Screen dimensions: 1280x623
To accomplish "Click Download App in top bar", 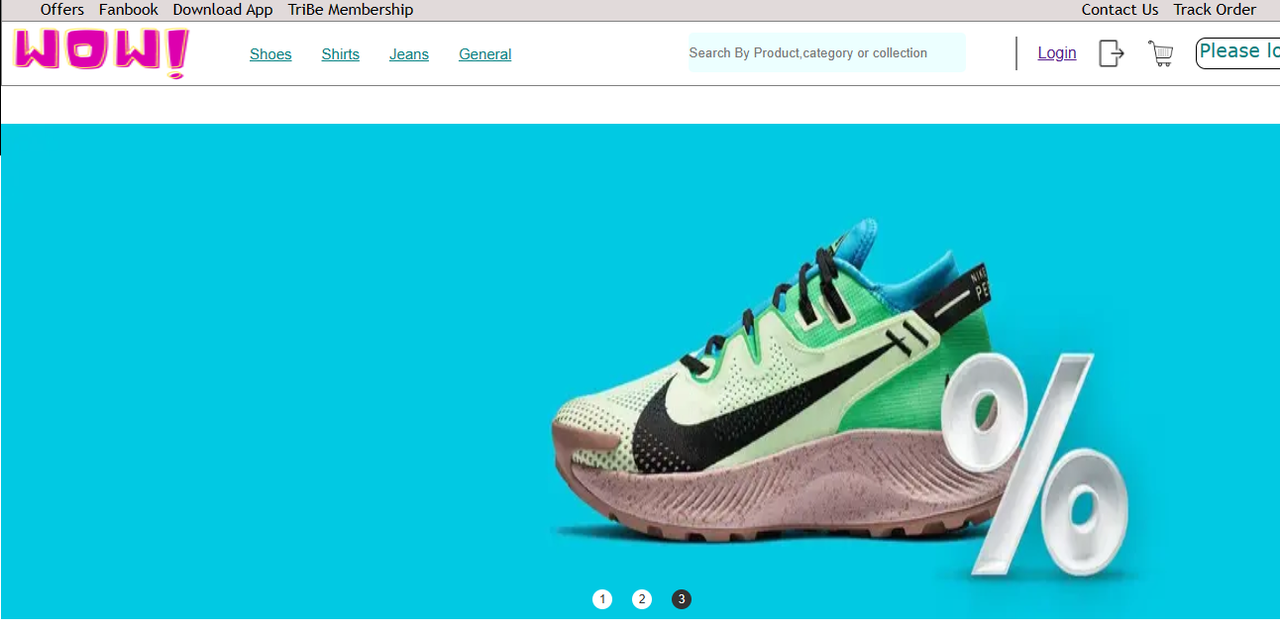I will (222, 10).
